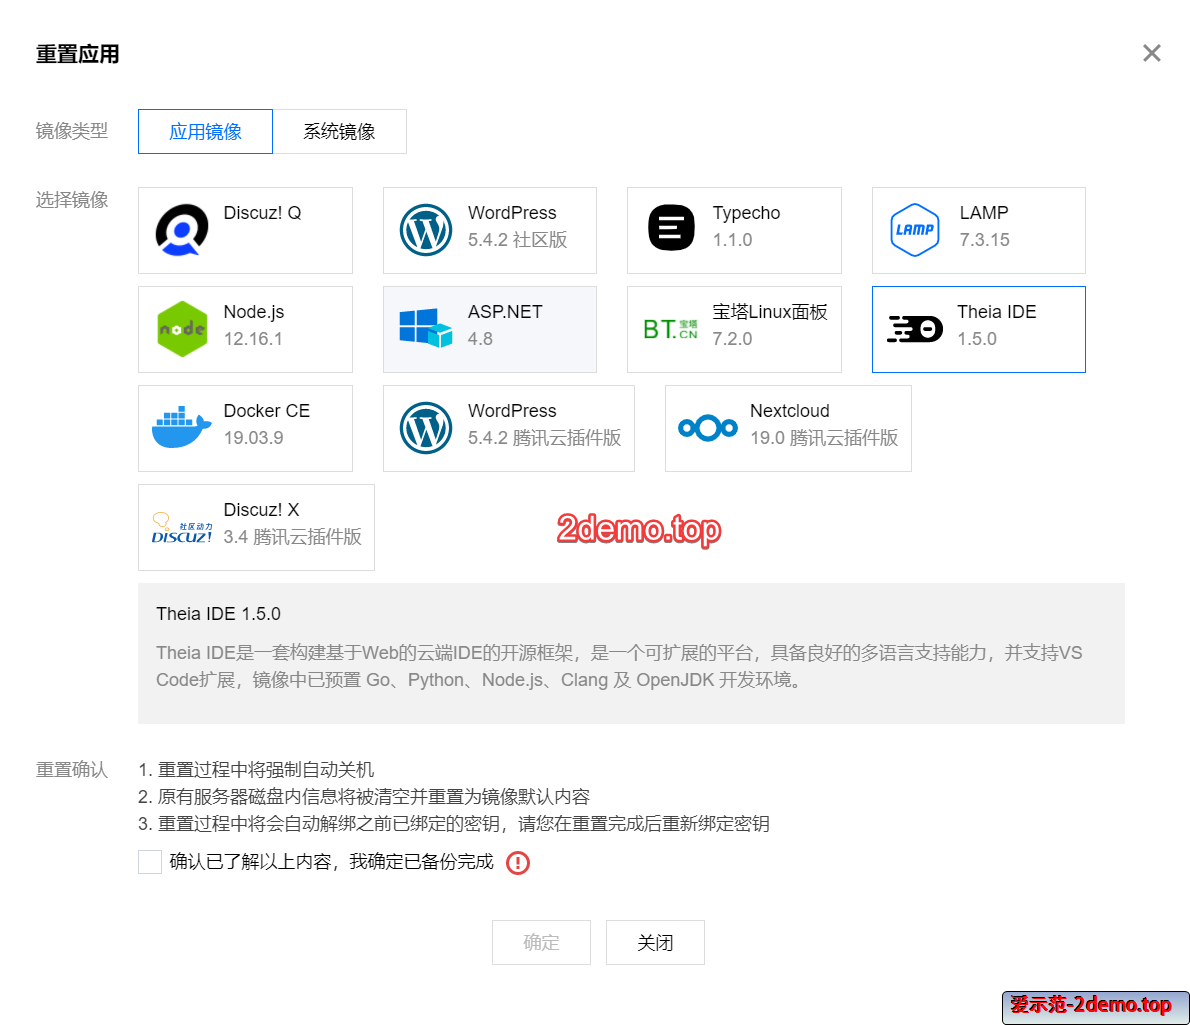Select WordPress version 5.4.2 社区版 text
1190x1025 pixels.
(518, 240)
